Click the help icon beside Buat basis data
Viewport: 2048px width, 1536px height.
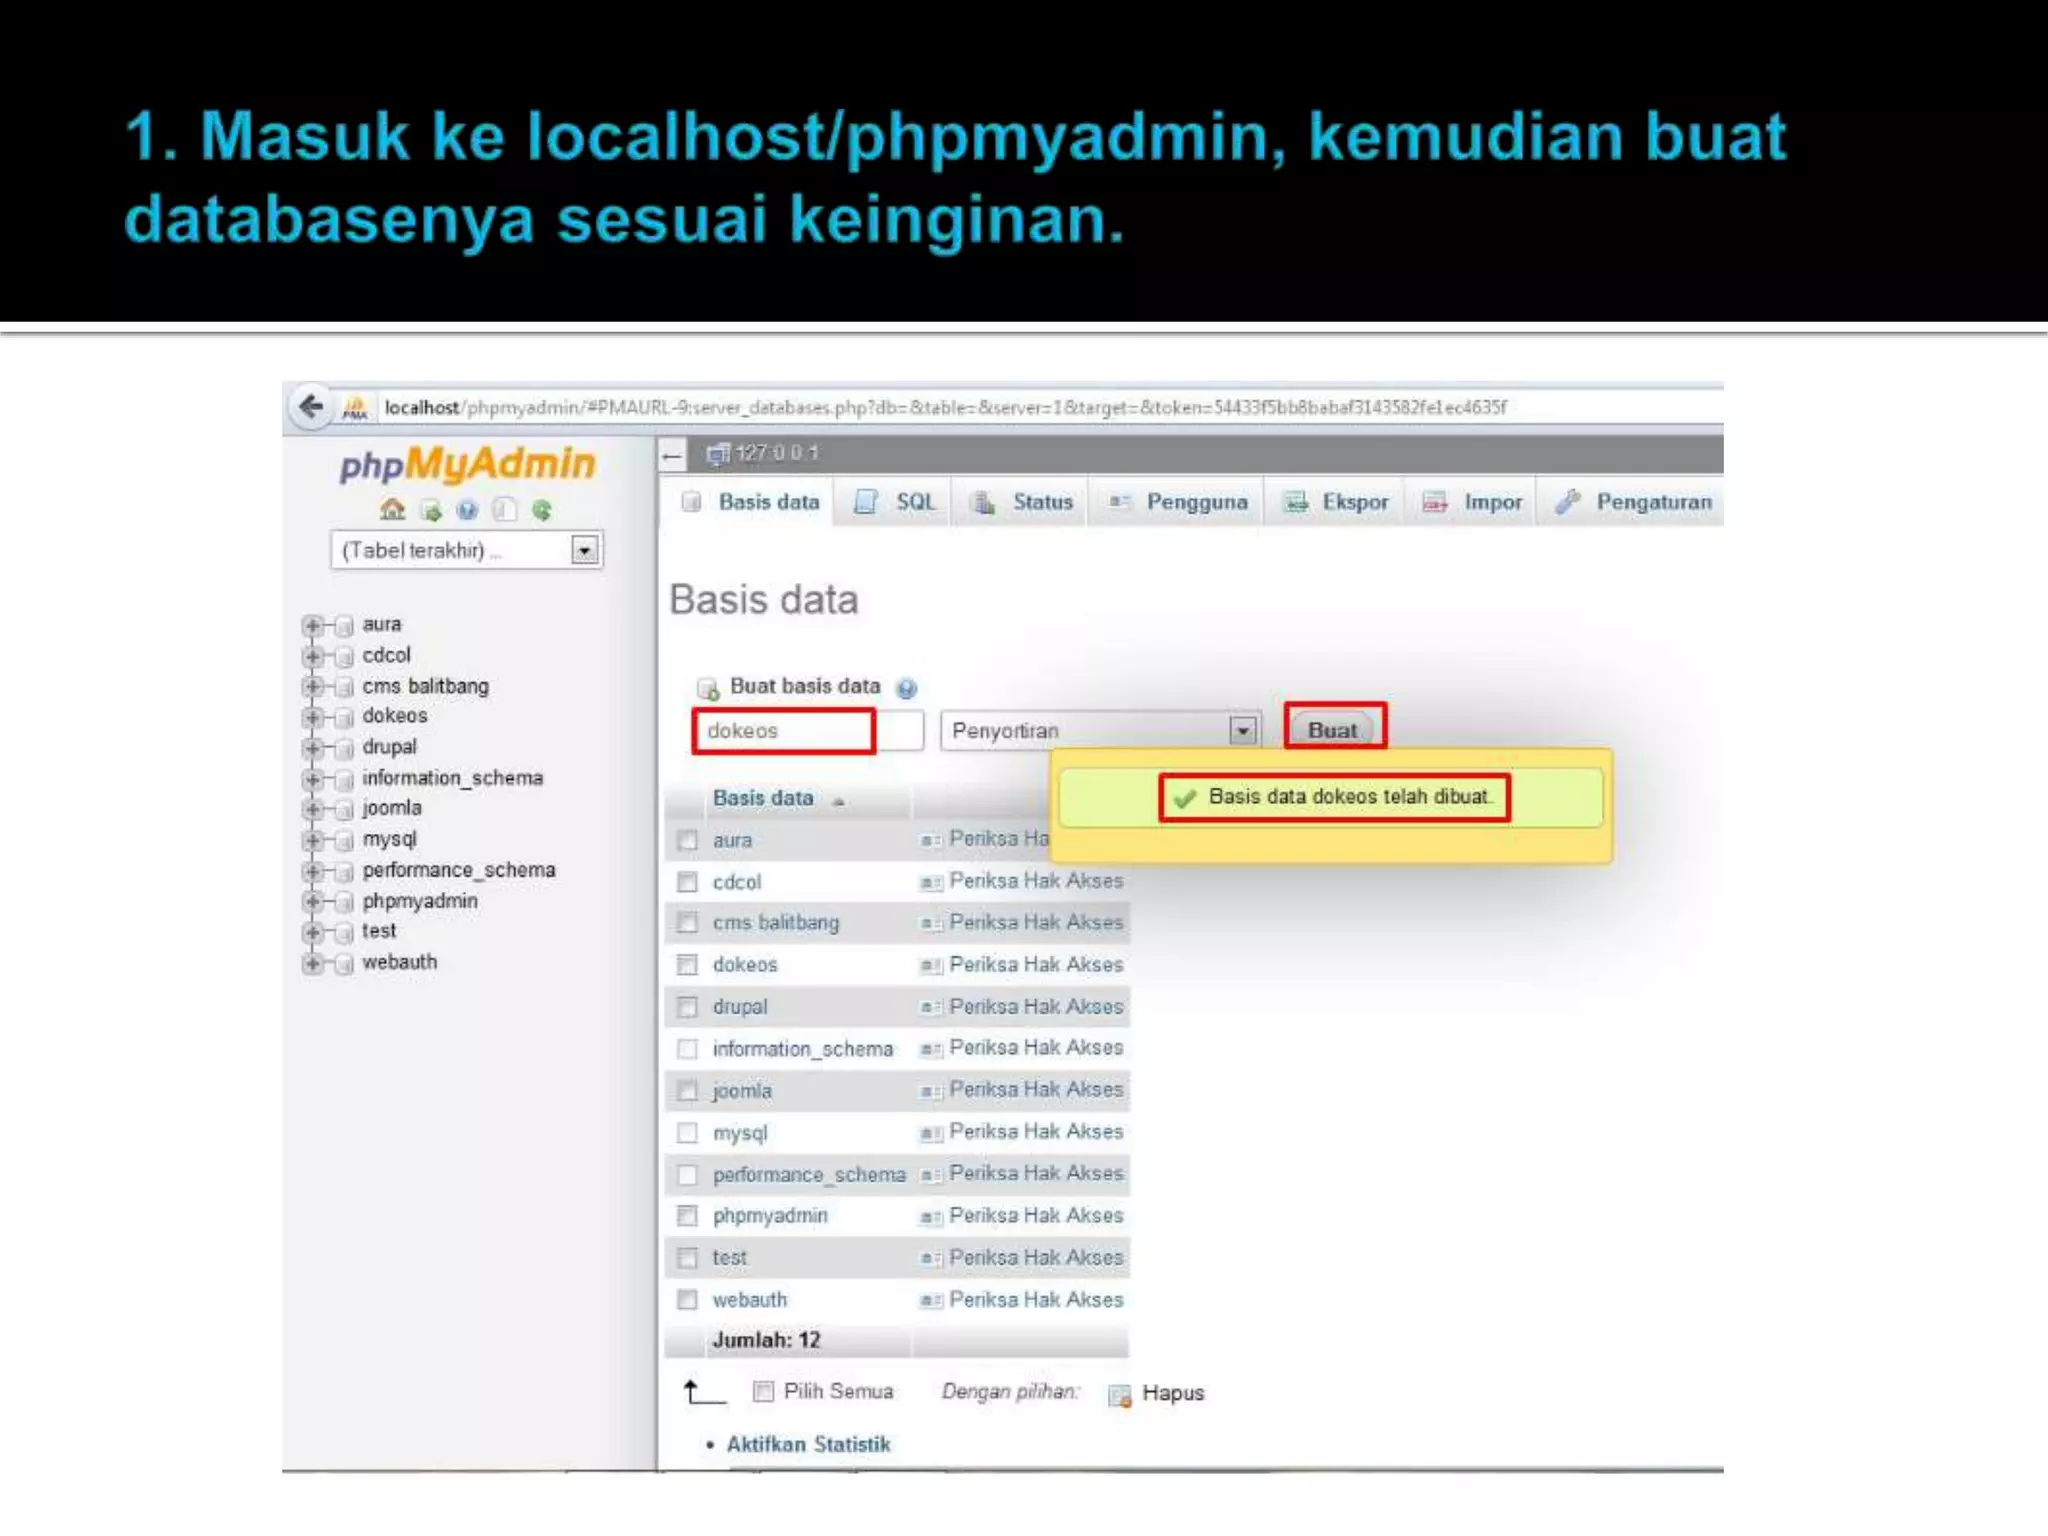pos(907,688)
